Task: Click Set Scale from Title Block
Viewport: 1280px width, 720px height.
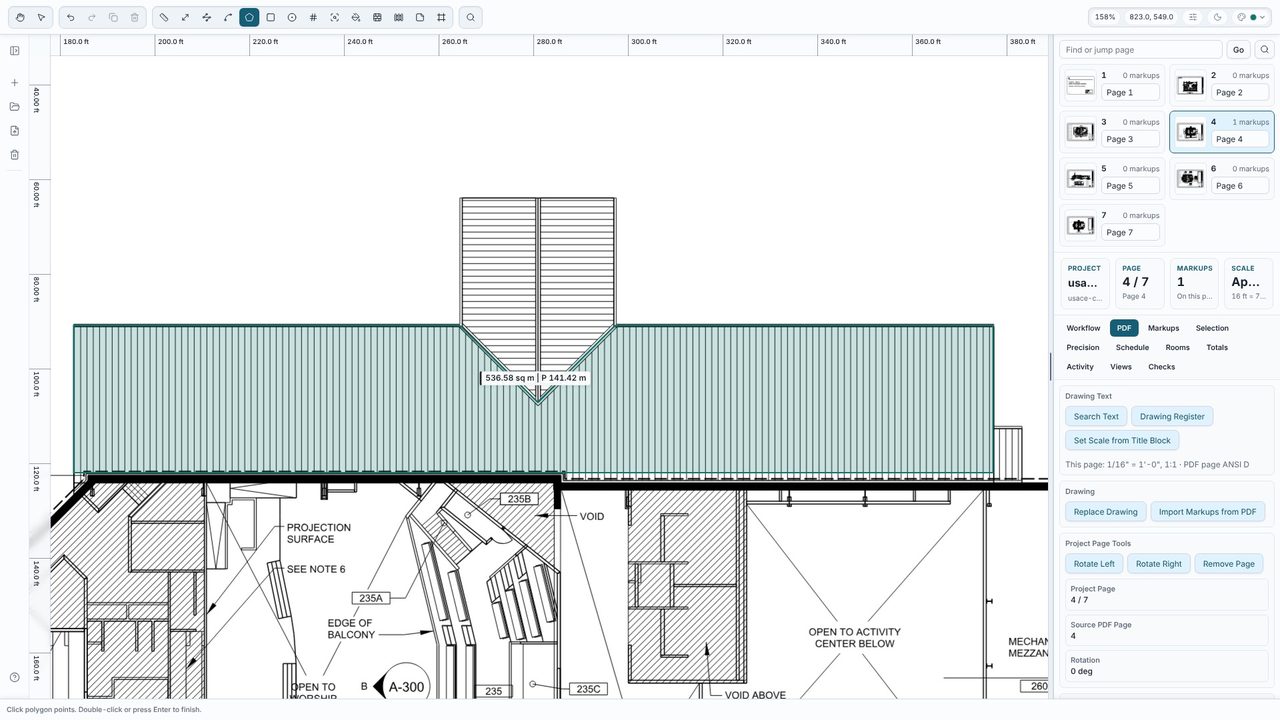Action: coord(1122,440)
